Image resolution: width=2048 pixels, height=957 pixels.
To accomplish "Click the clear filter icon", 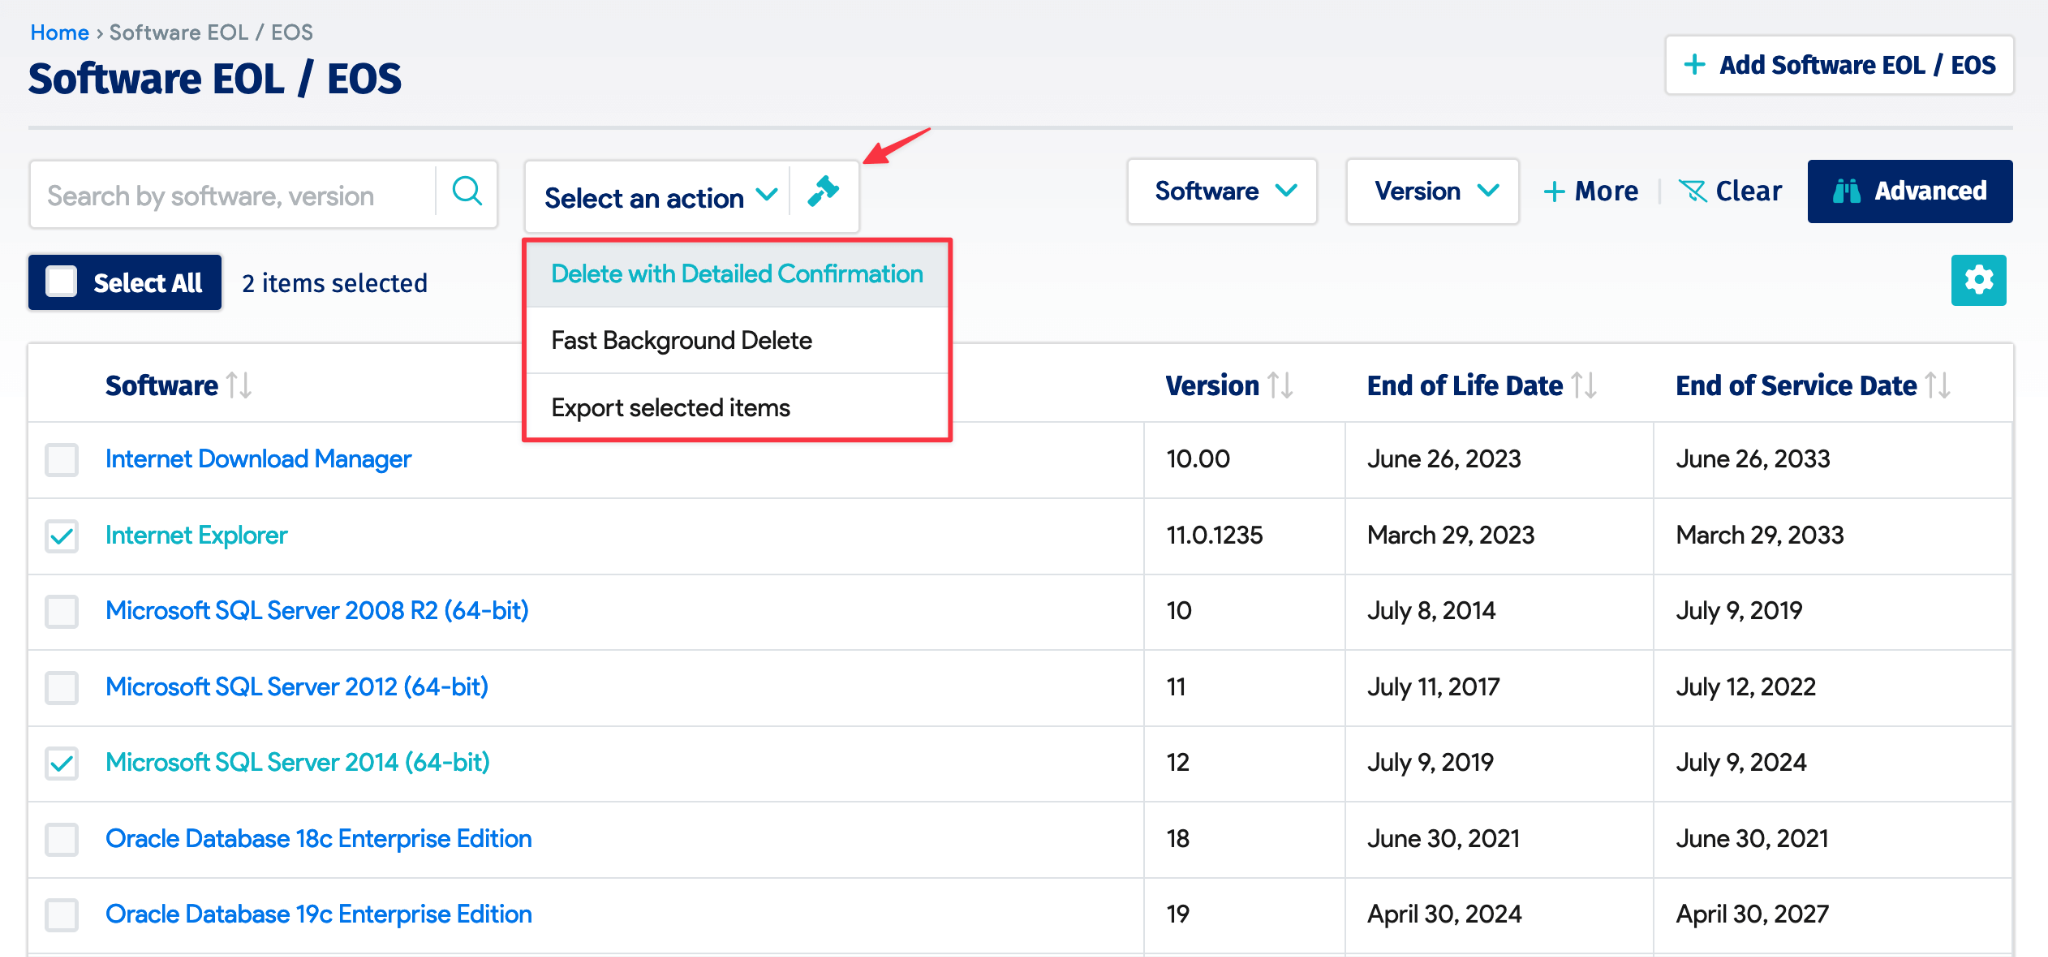I will click(1692, 191).
